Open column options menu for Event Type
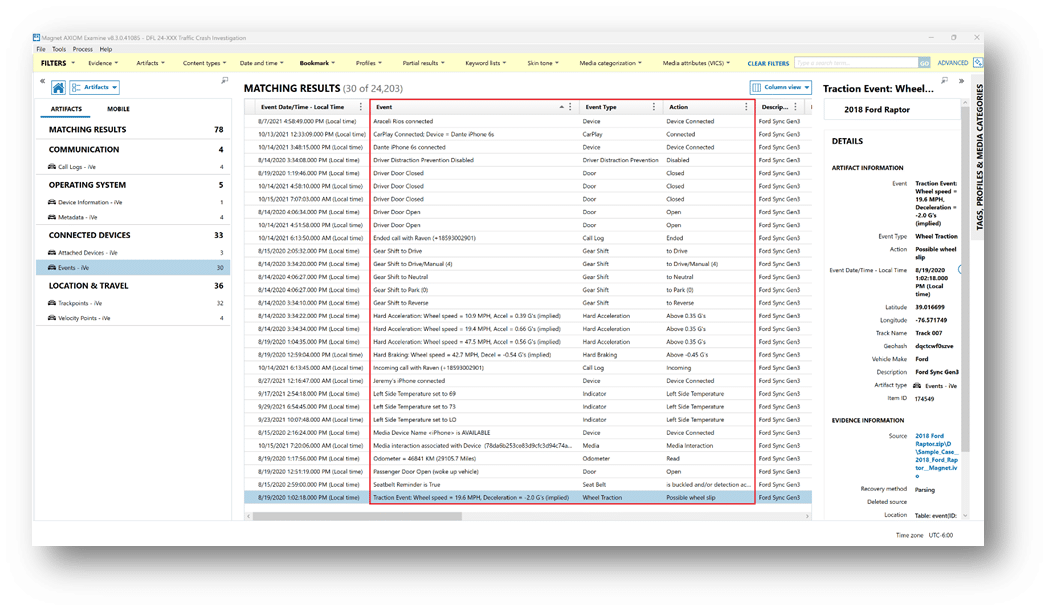The width and height of the screenshot is (1049, 611). [x=654, y=107]
